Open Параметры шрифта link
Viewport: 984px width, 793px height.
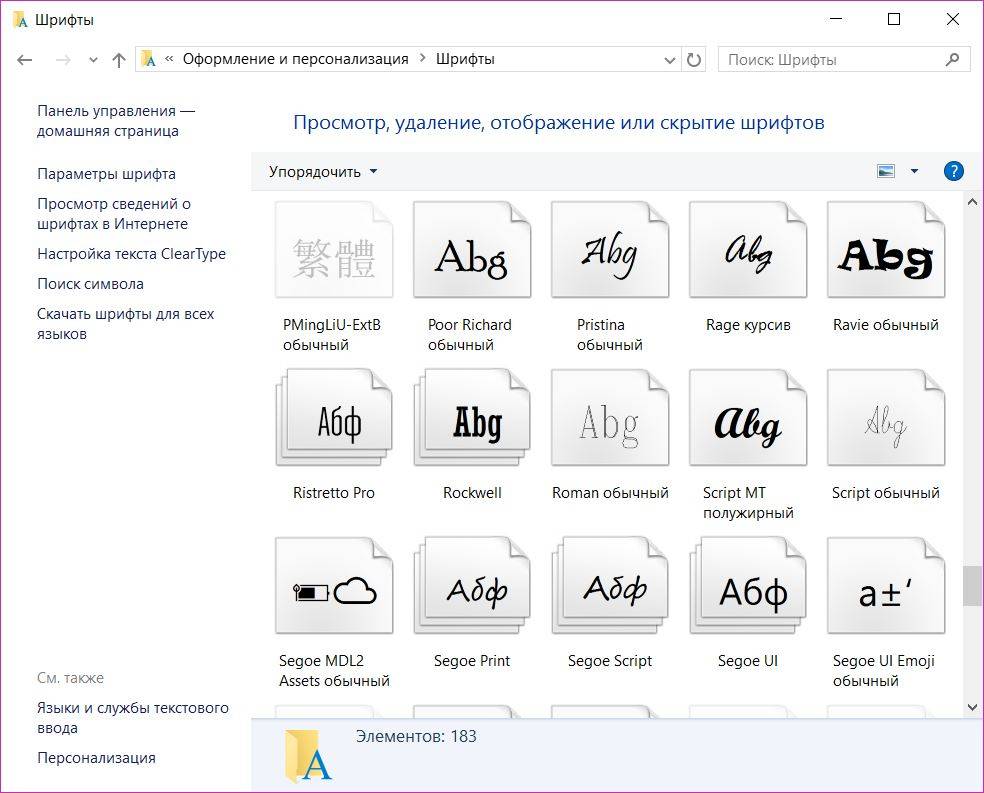coord(106,174)
